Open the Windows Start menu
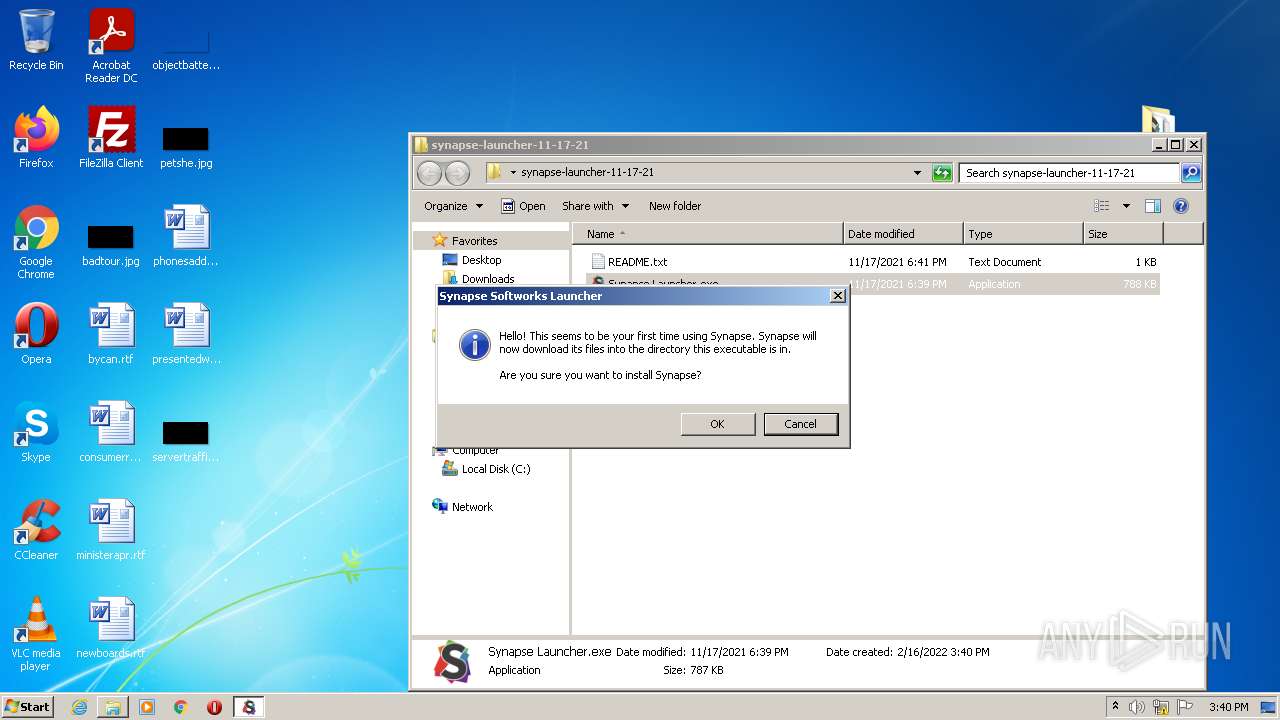Screen dimensions: 1280x720 tap(28, 706)
